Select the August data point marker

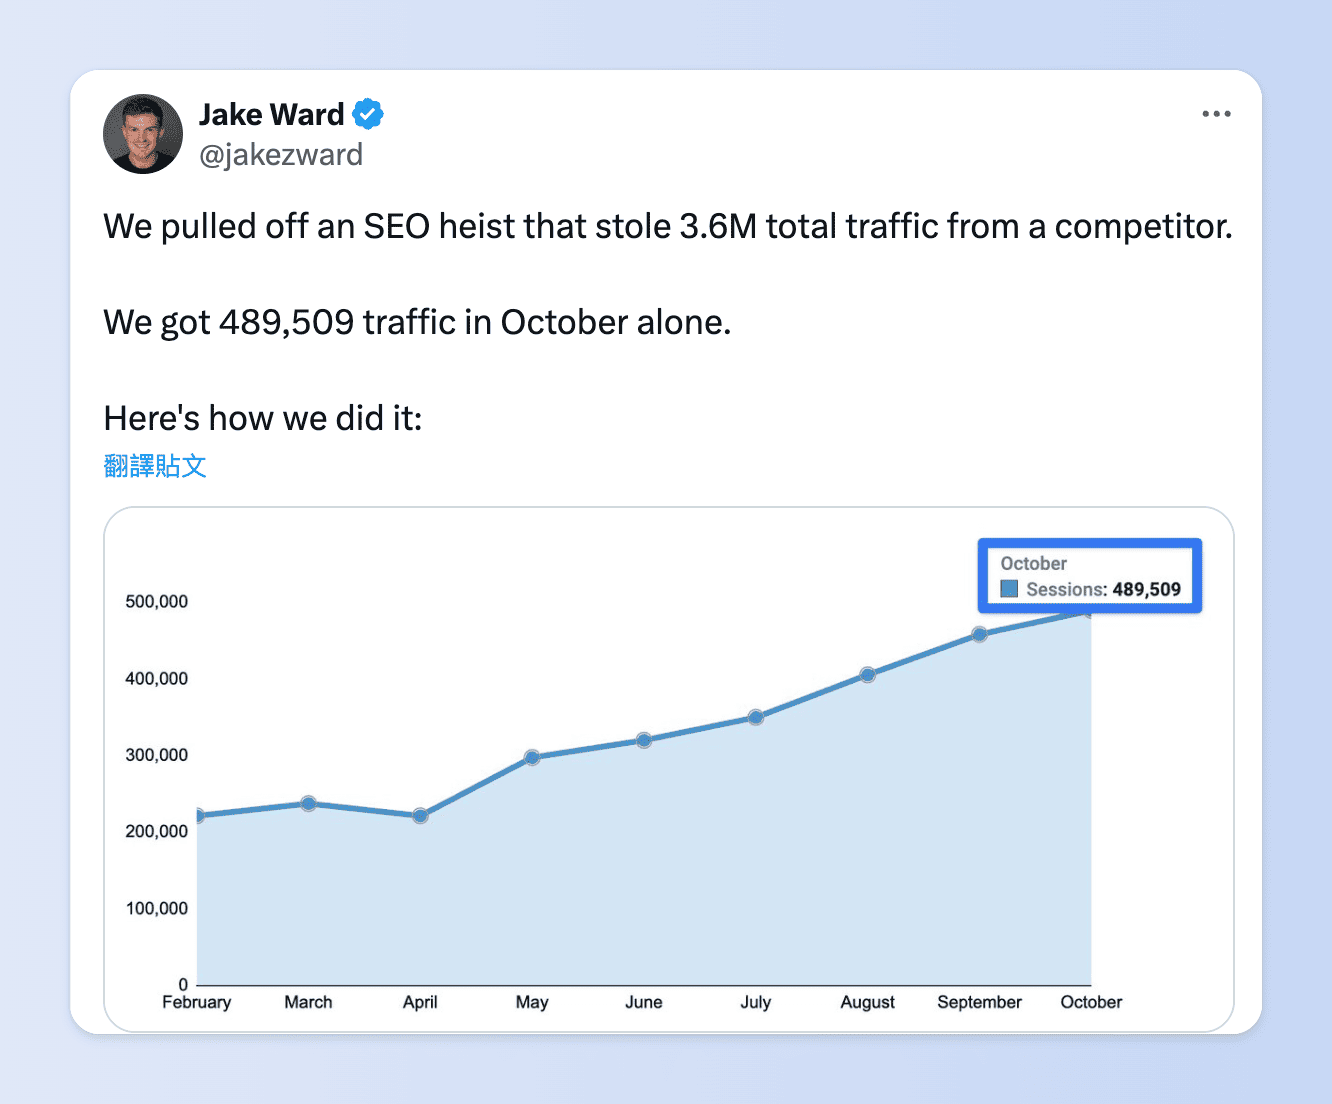click(x=867, y=675)
